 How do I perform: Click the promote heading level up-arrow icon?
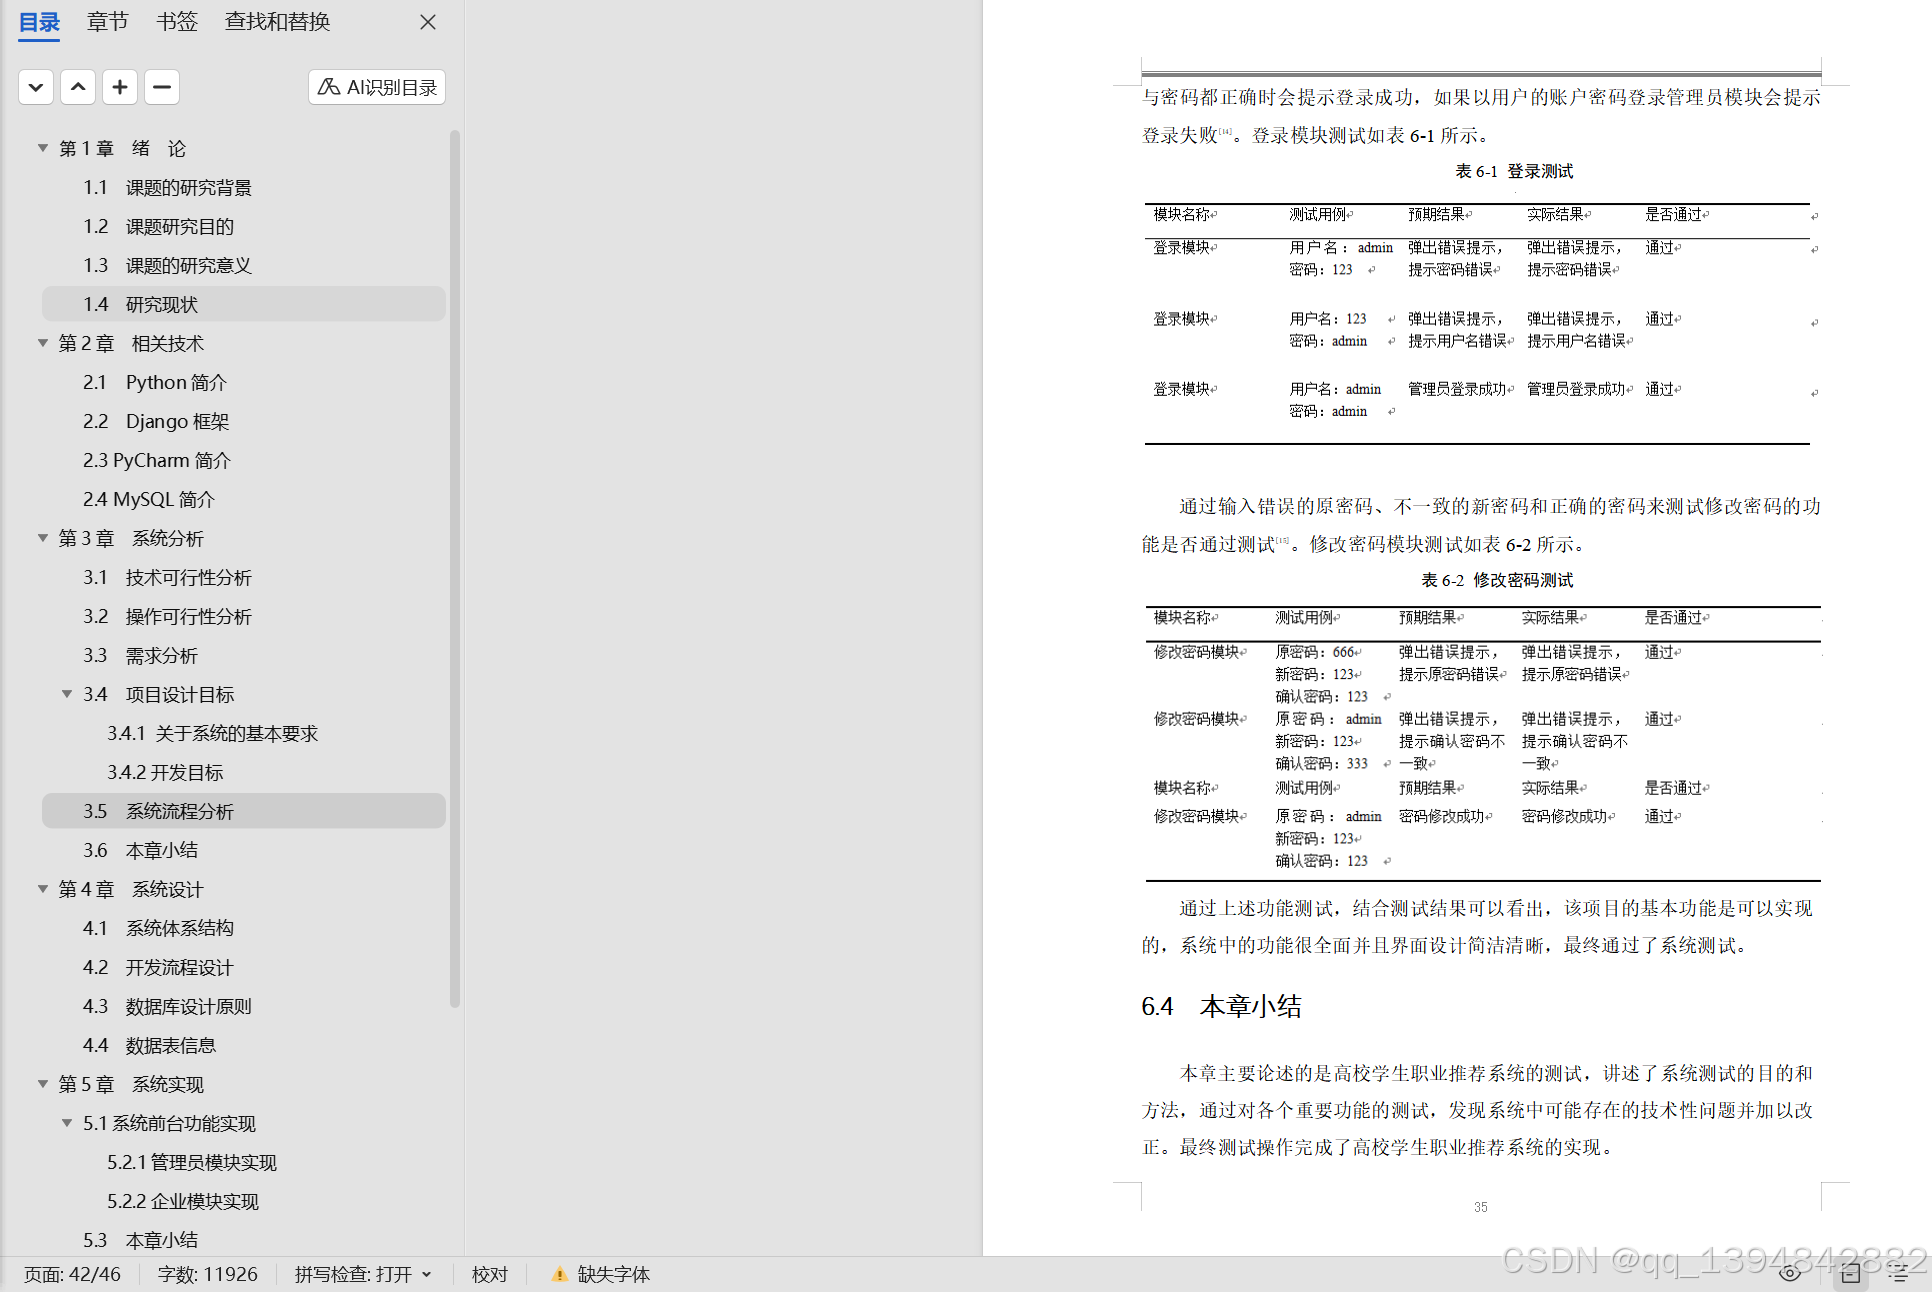coord(78,87)
